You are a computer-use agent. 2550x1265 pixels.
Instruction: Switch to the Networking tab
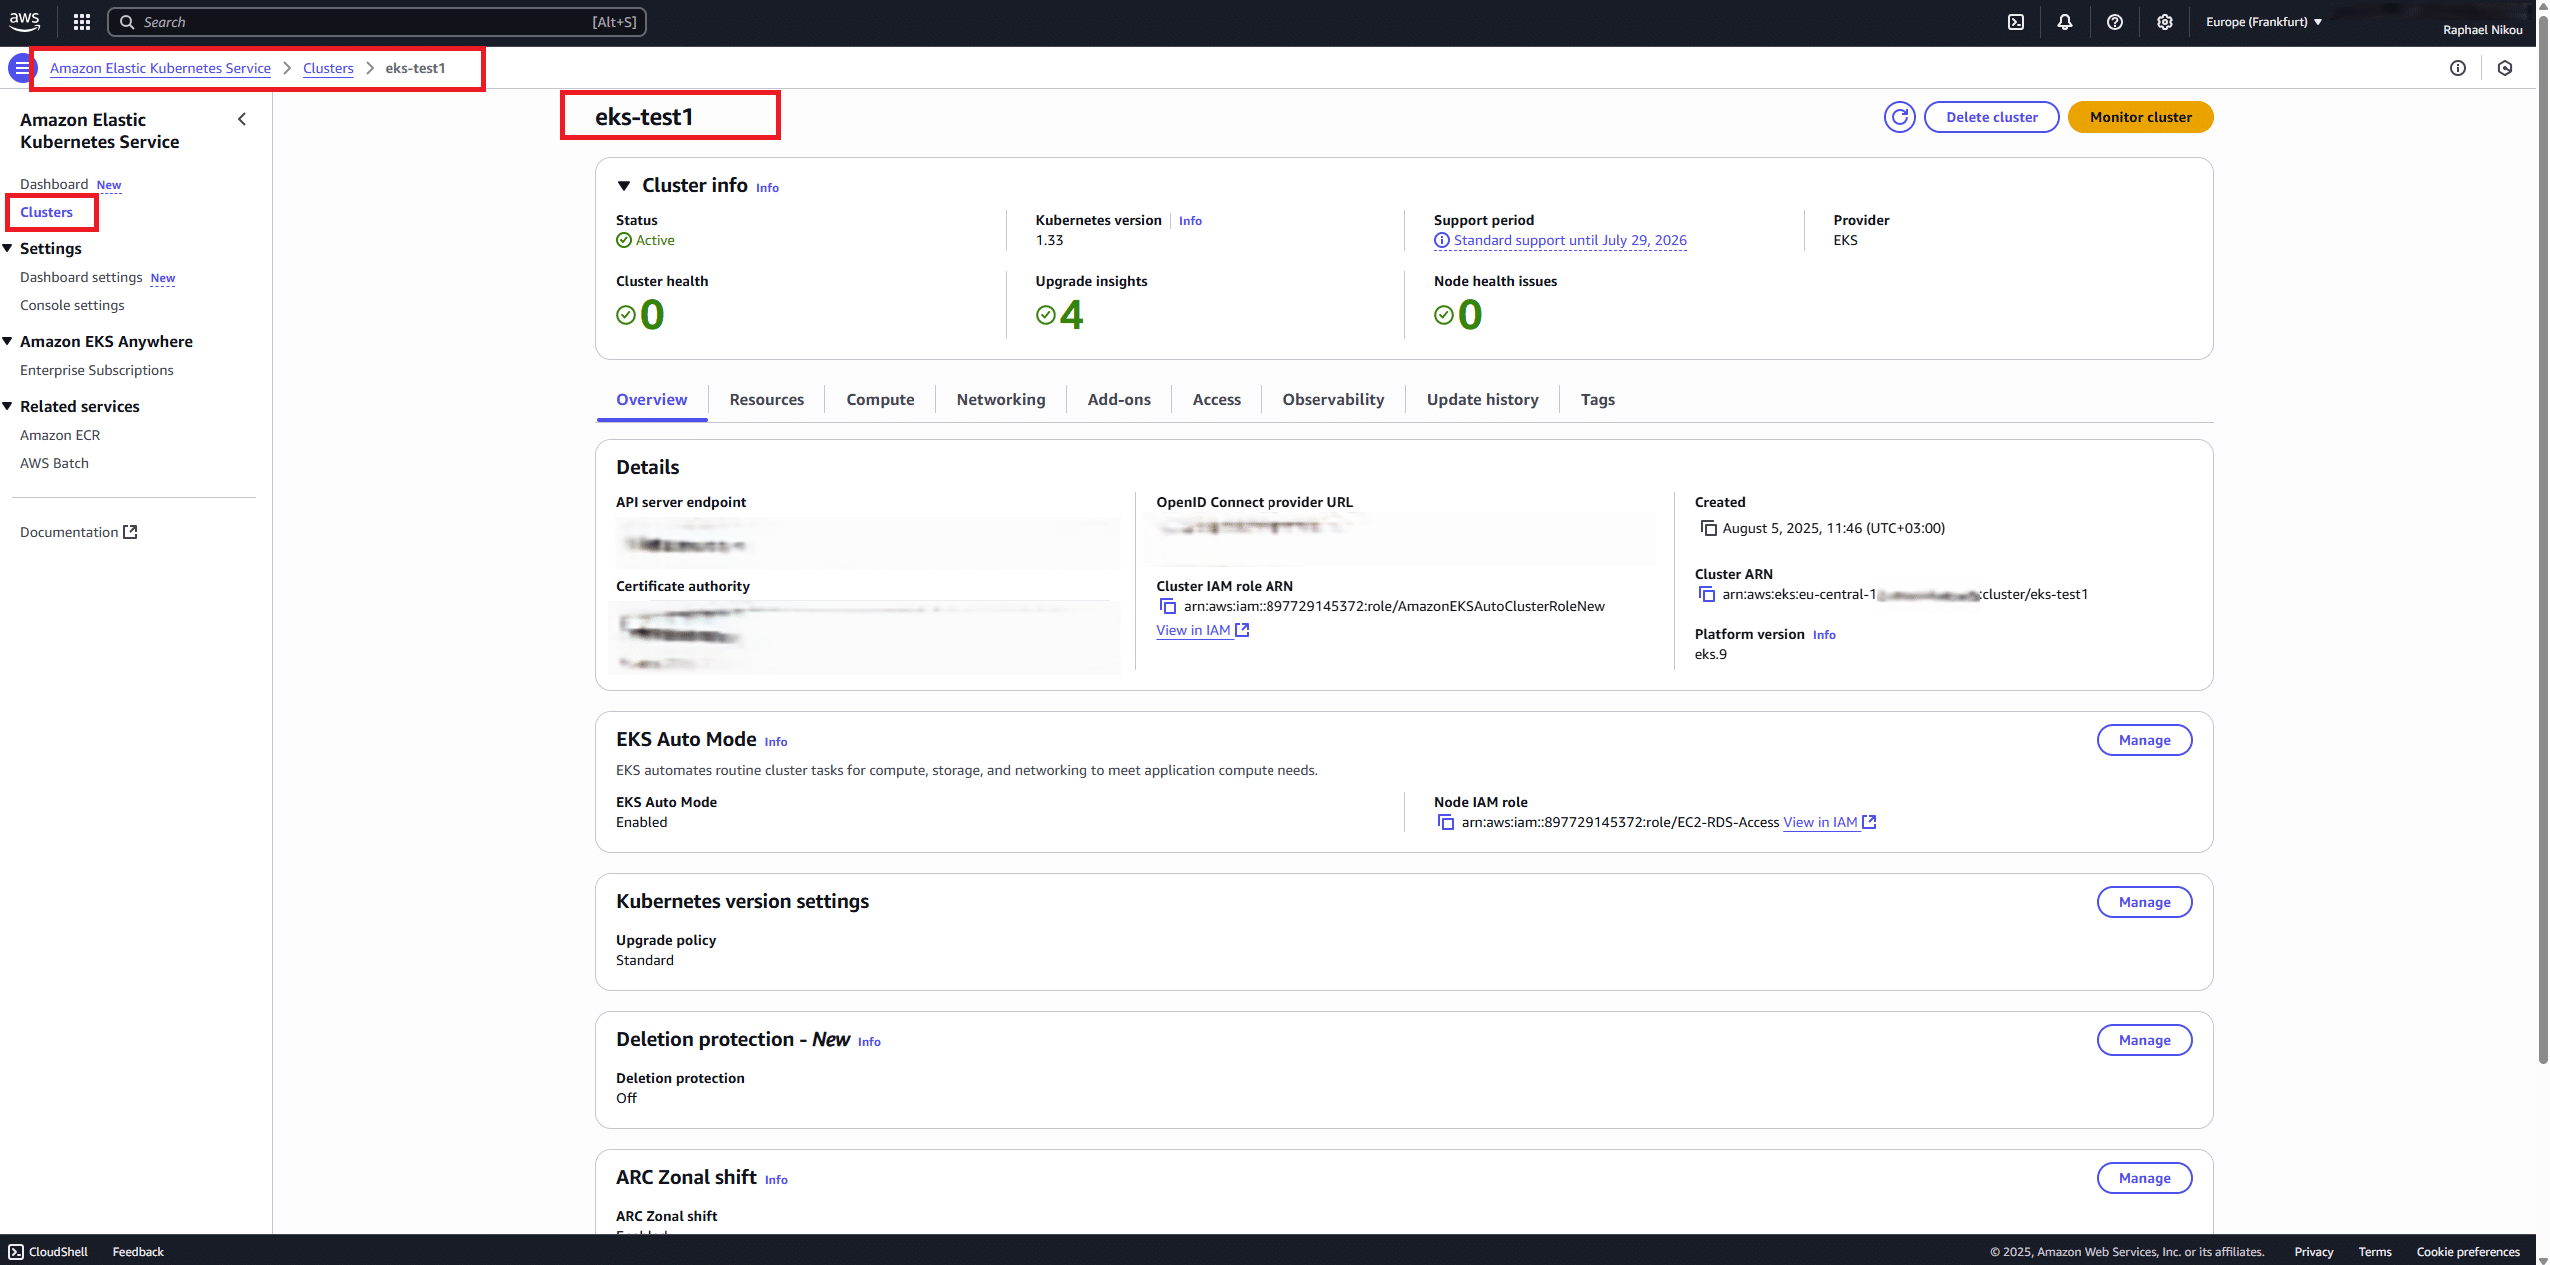click(x=1000, y=399)
